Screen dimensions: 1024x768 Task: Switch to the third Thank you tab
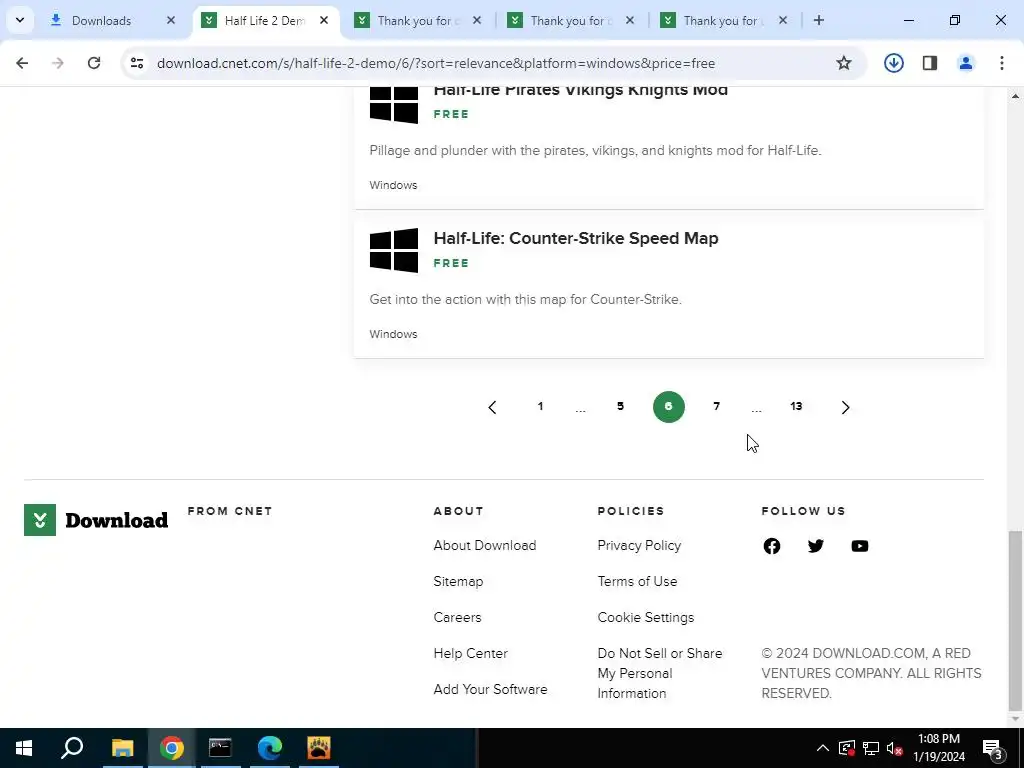(x=724, y=20)
